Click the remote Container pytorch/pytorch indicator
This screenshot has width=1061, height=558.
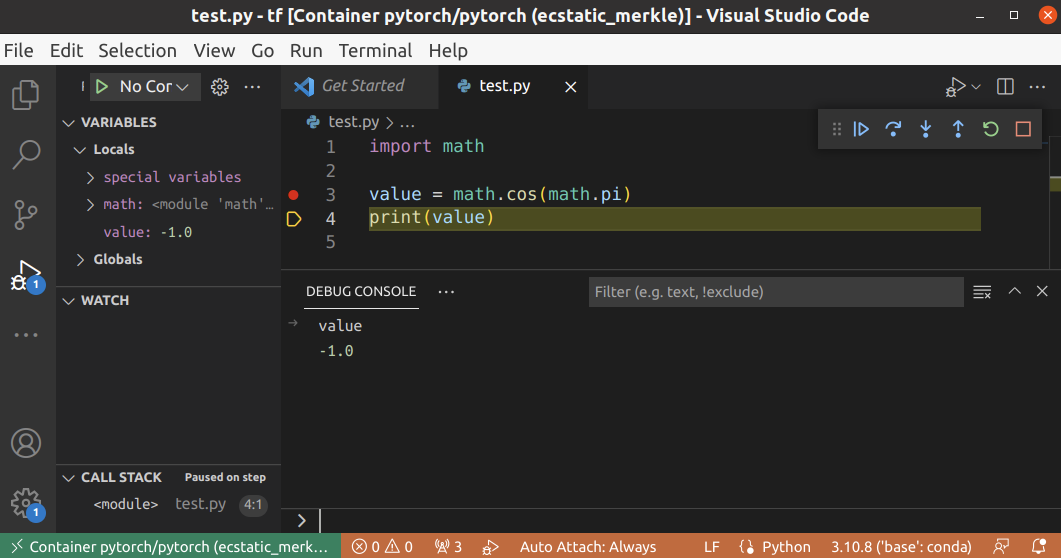(170, 547)
